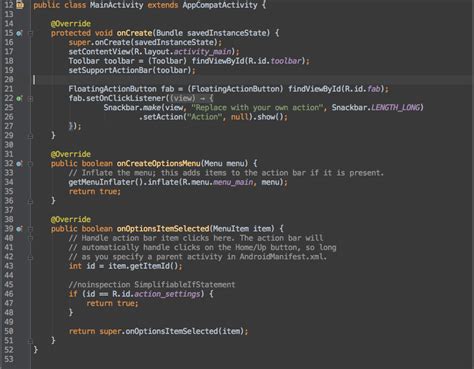Click the fold end marker on line 36
Screen dimensions: 474x369
point(30,201)
